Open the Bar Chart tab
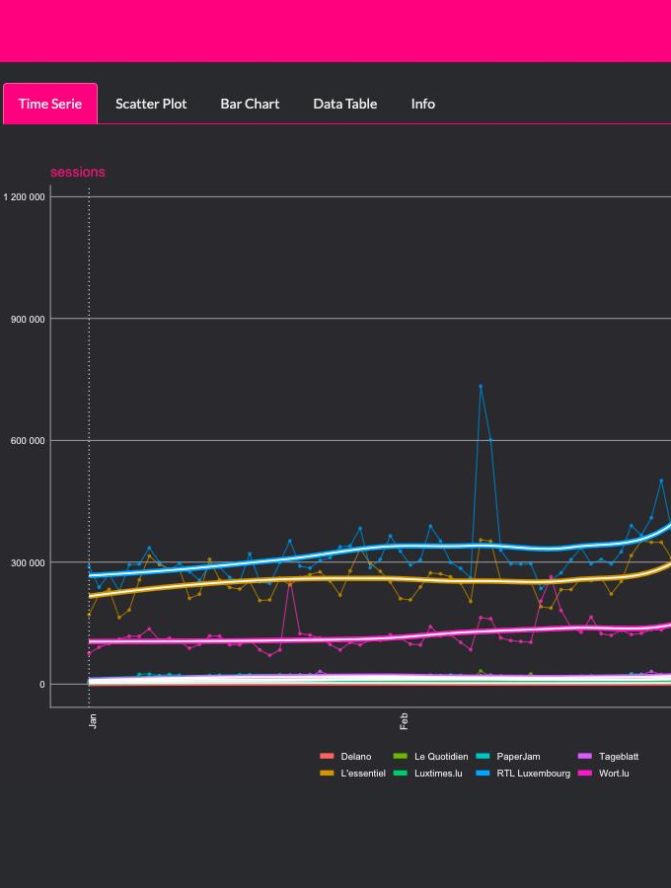This screenshot has width=671, height=888. coord(250,104)
